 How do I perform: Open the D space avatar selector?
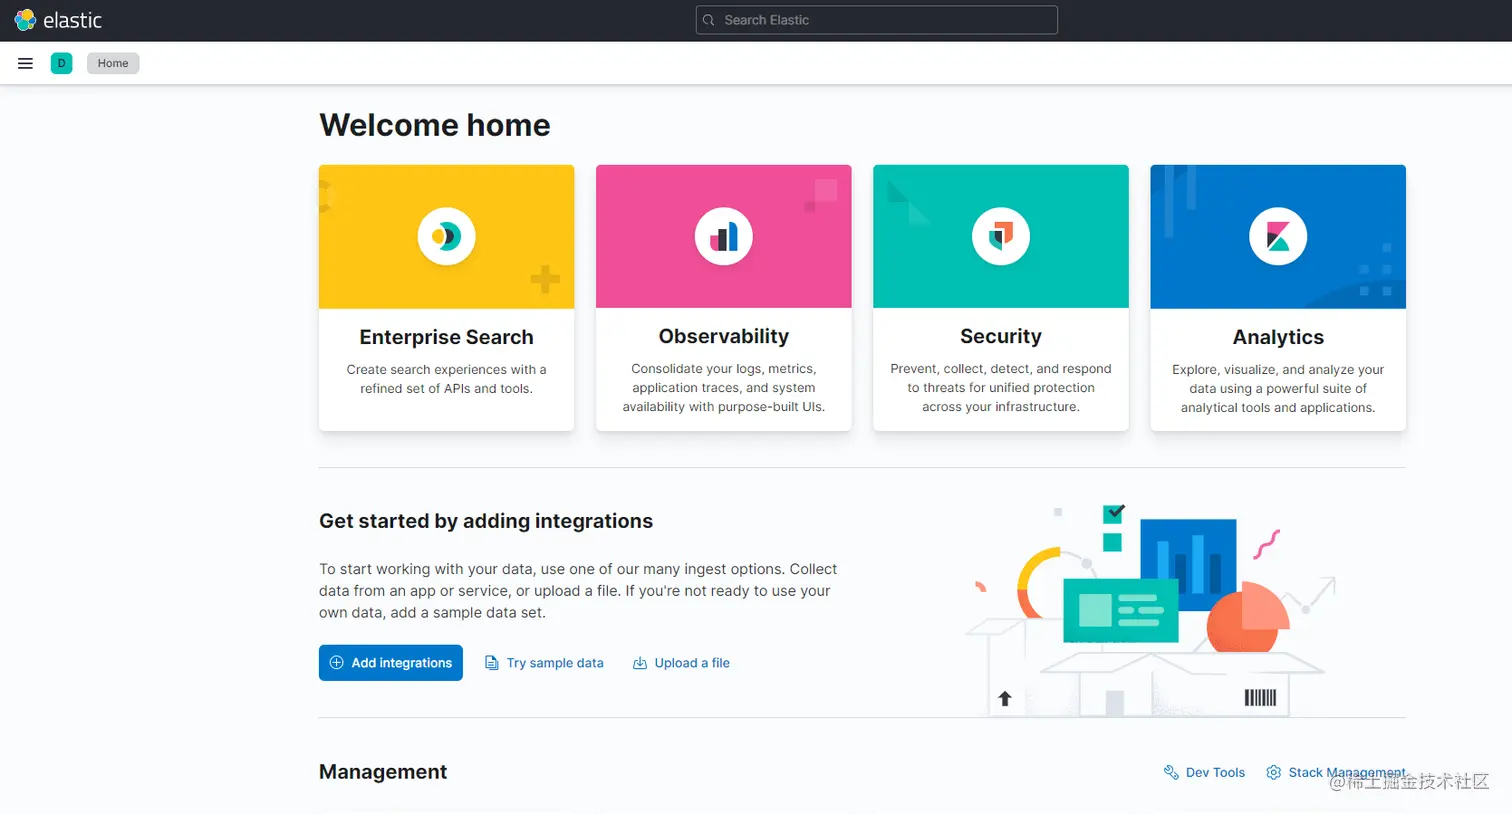pyautogui.click(x=62, y=63)
